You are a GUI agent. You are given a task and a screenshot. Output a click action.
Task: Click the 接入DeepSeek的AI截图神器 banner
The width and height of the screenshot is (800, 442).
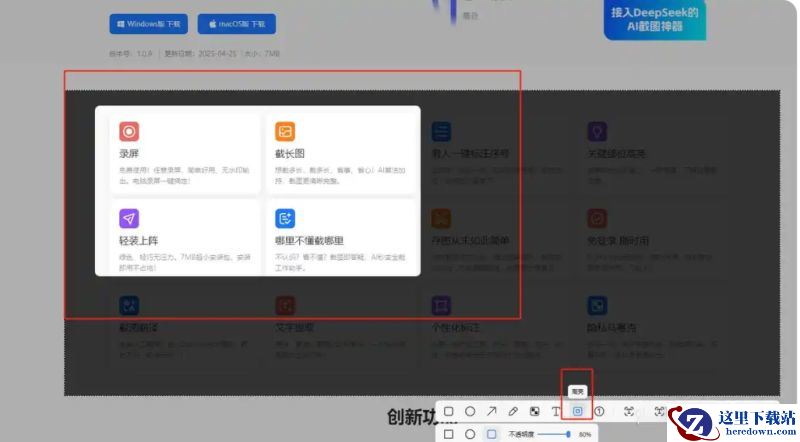655,19
